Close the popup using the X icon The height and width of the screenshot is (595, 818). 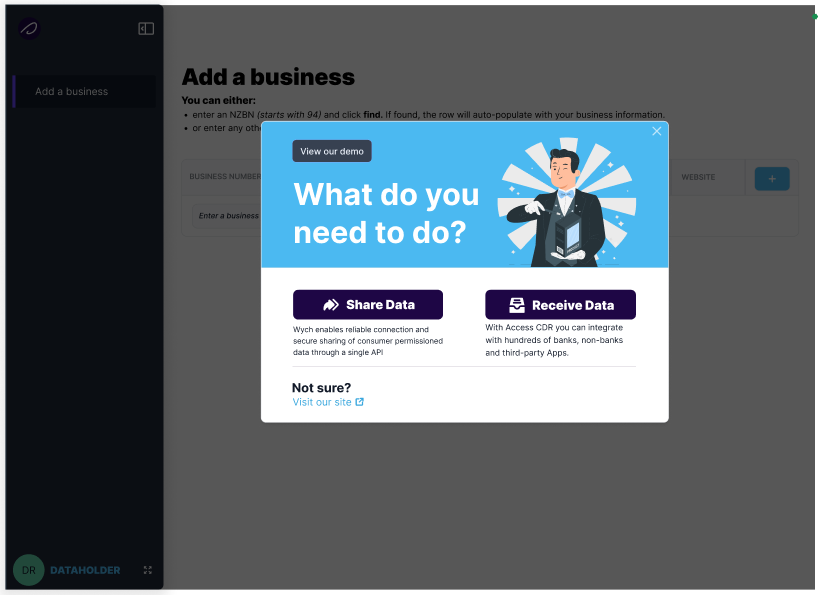click(657, 131)
